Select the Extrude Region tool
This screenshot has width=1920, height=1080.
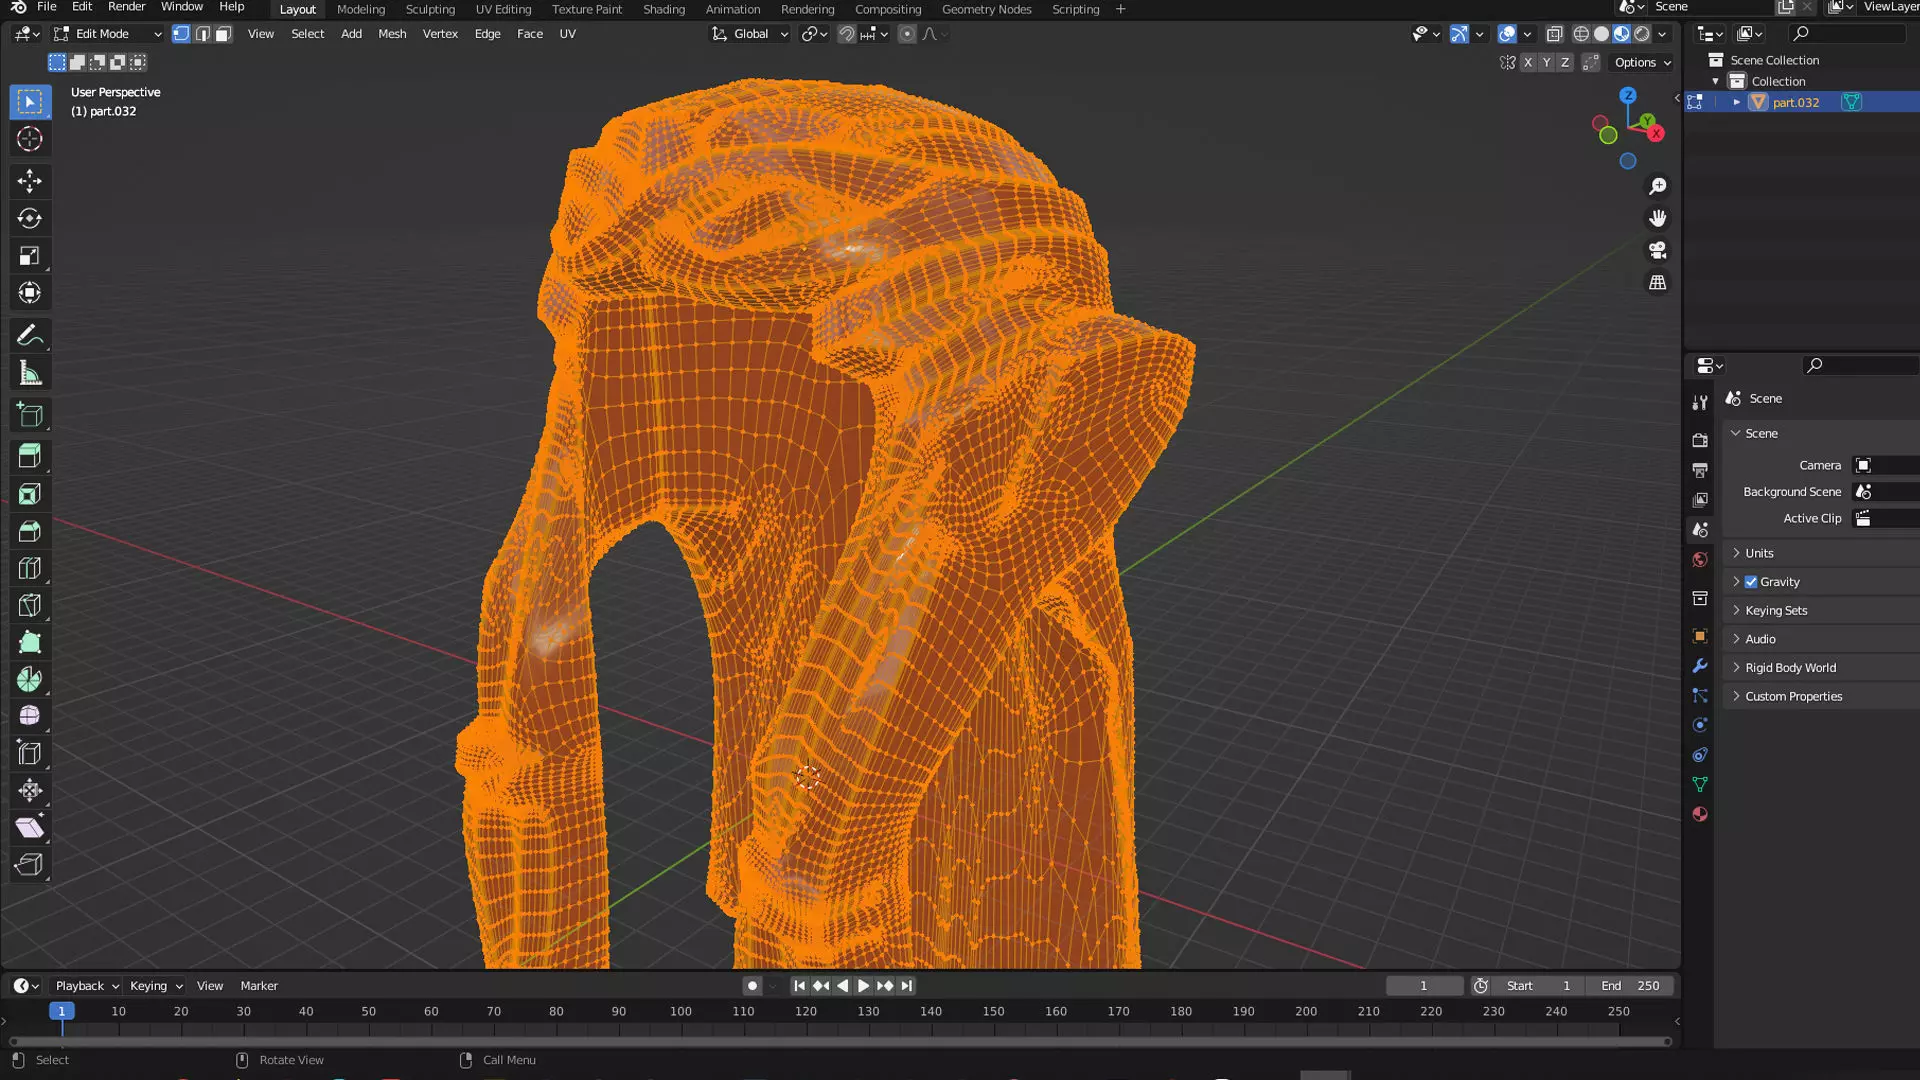29,456
